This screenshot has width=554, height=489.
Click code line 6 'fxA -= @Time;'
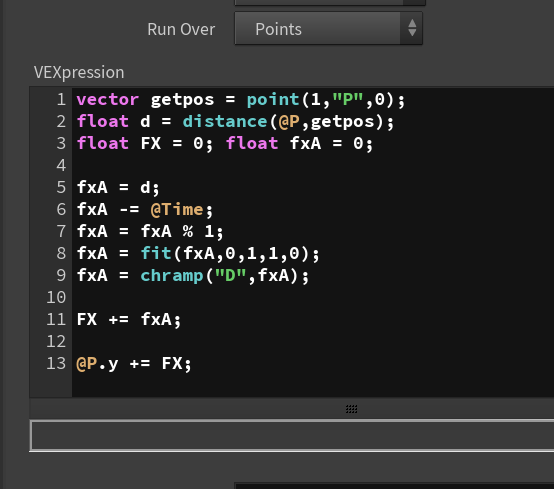click(145, 210)
